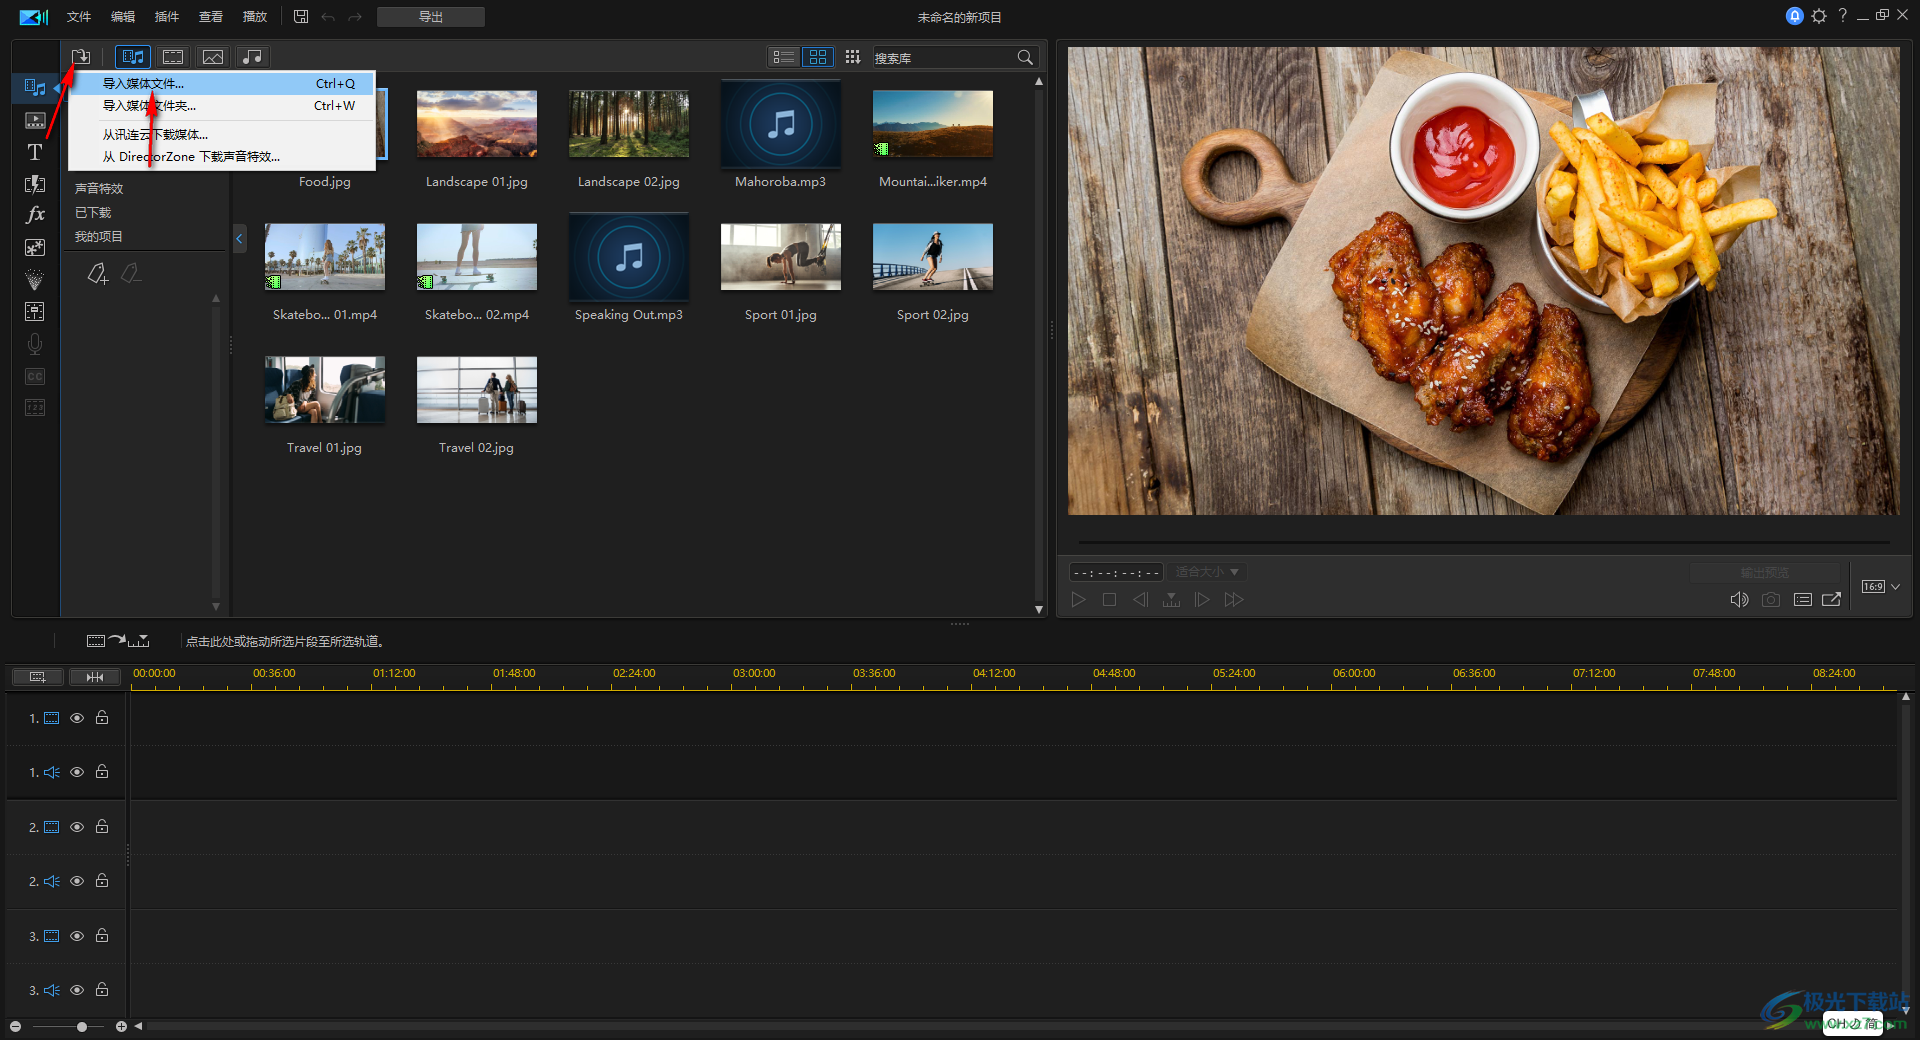Viewport: 1920px width, 1040px height.
Task: Toggle visibility of video track 3
Action: click(x=77, y=936)
